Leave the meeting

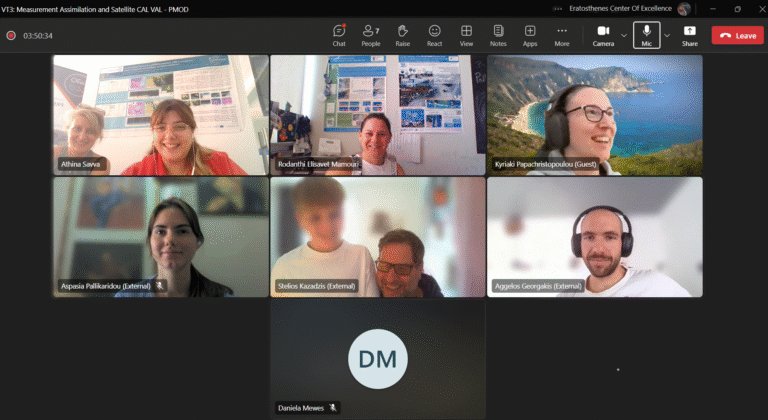point(737,35)
